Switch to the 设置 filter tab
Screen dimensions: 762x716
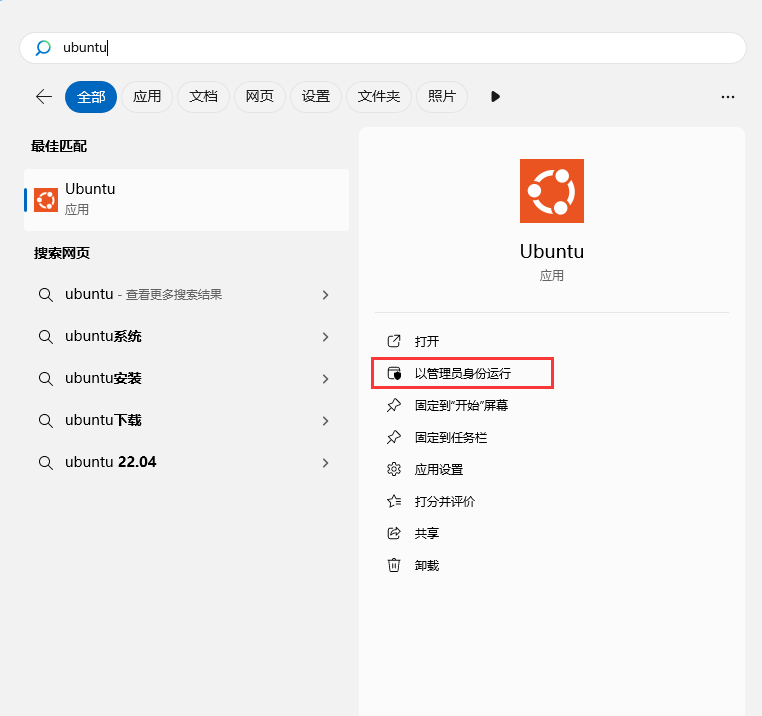(316, 97)
